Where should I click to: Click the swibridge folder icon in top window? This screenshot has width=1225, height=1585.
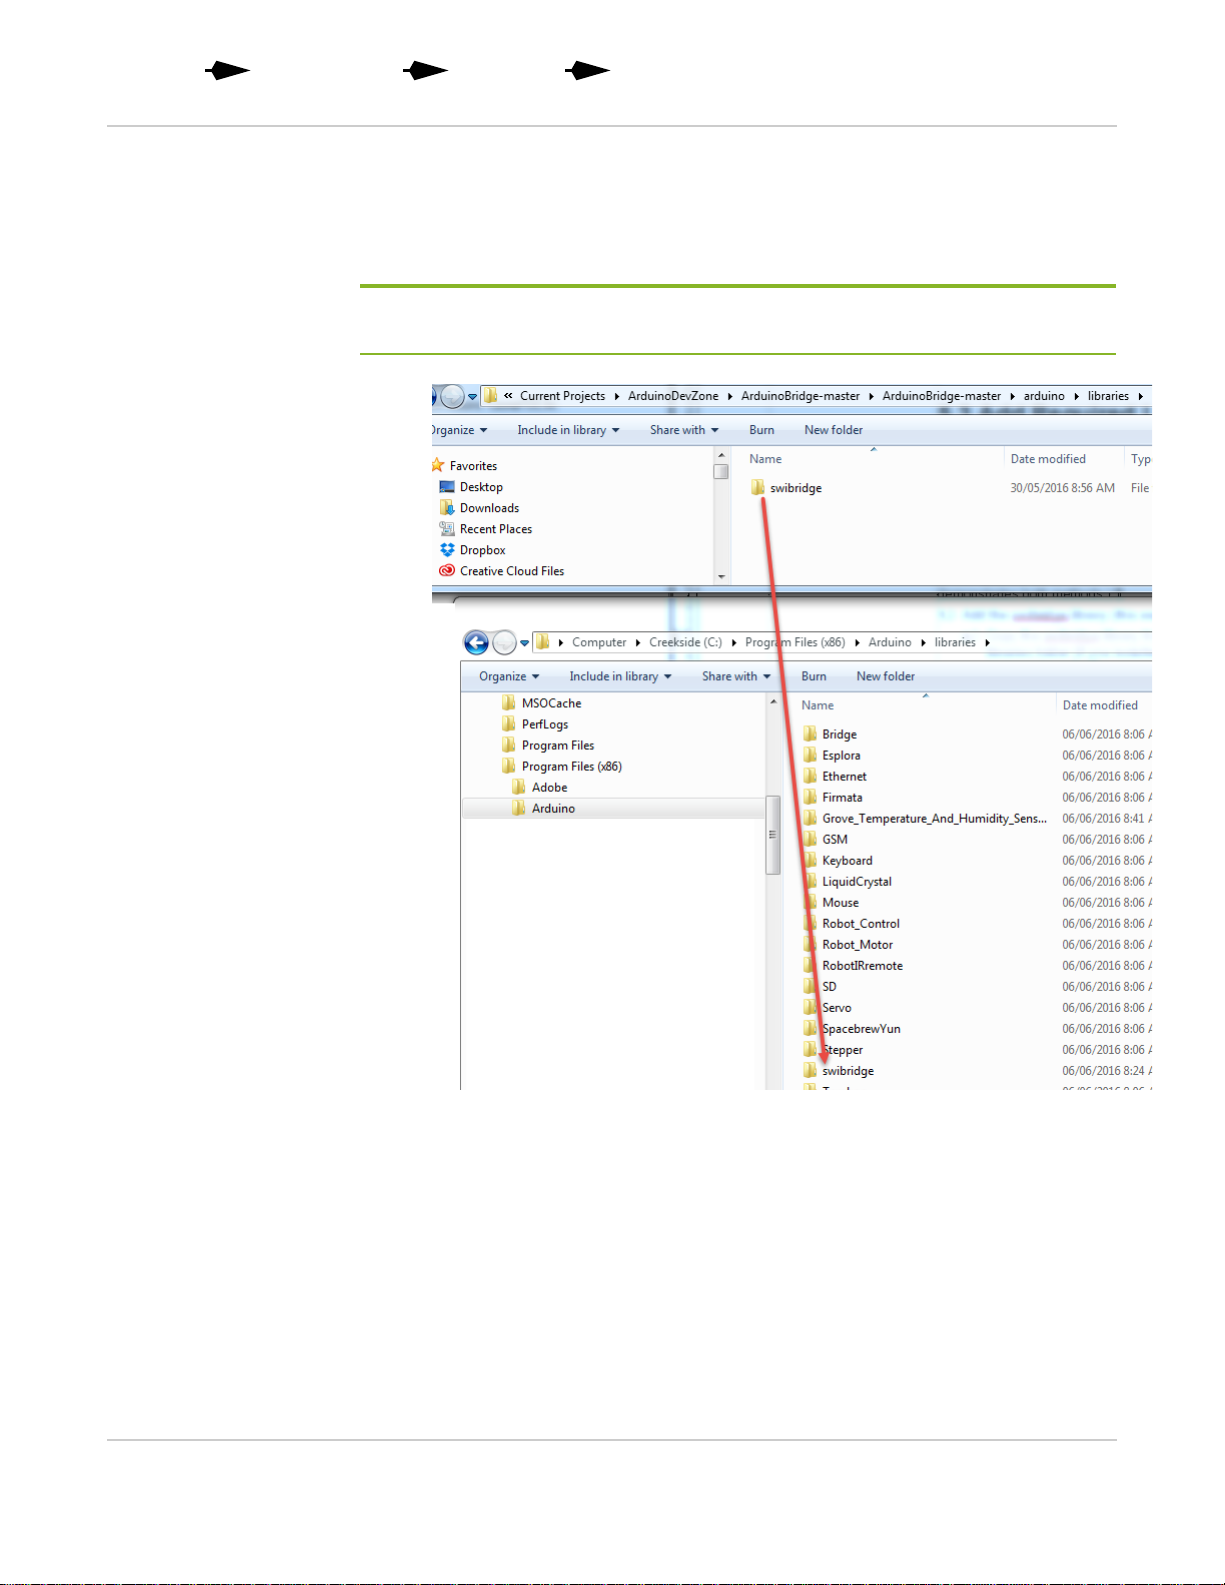[758, 488]
